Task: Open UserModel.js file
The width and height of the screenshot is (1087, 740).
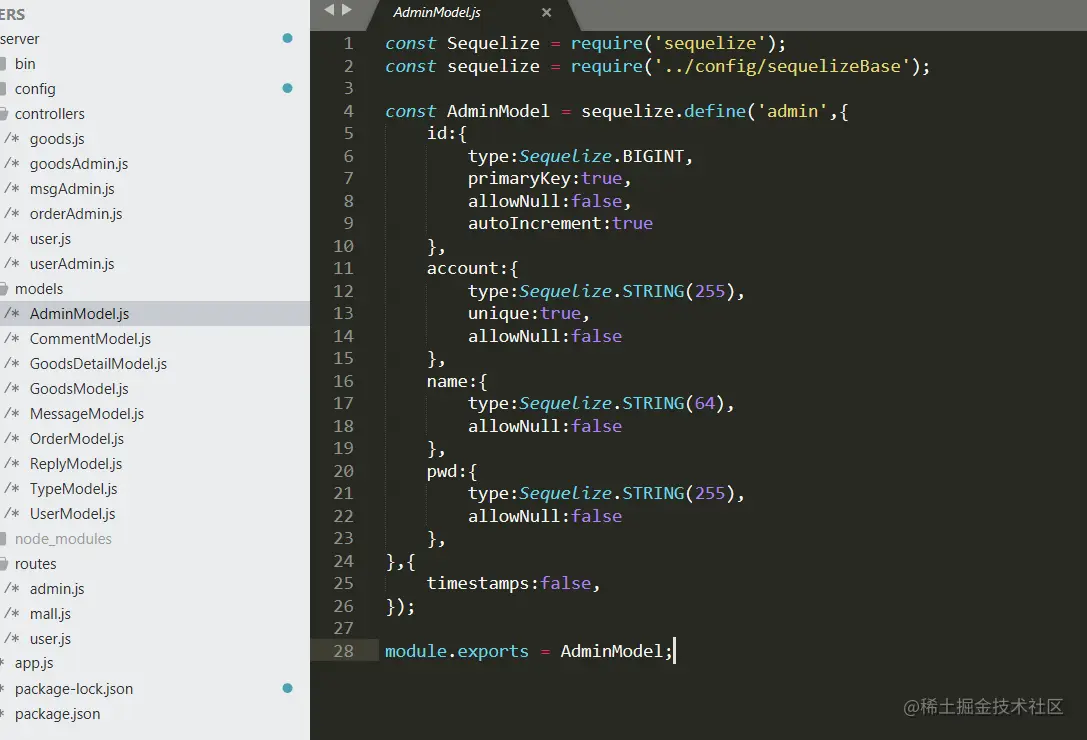Action: click(72, 513)
